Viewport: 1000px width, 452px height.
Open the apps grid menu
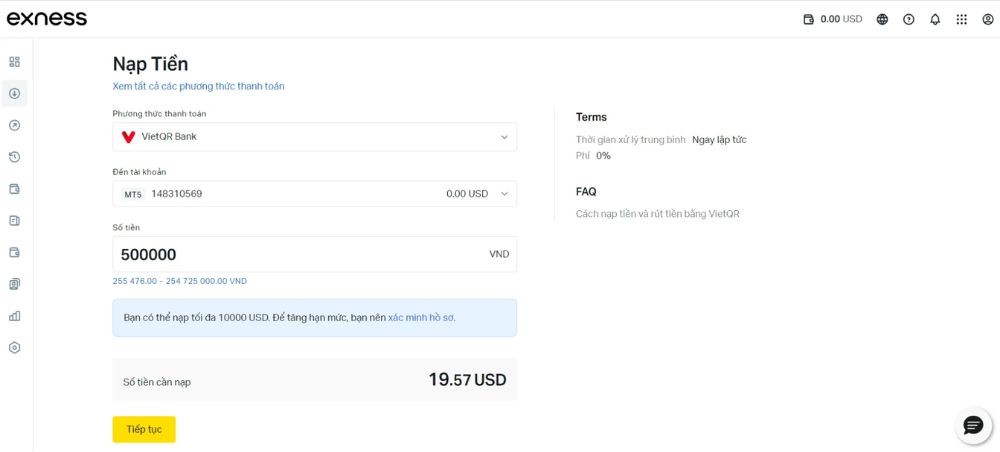961,19
